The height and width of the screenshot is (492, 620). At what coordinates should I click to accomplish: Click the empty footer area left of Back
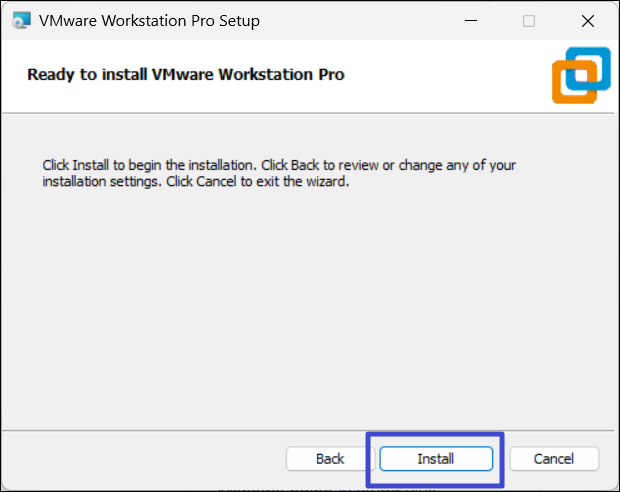pyautogui.click(x=140, y=459)
